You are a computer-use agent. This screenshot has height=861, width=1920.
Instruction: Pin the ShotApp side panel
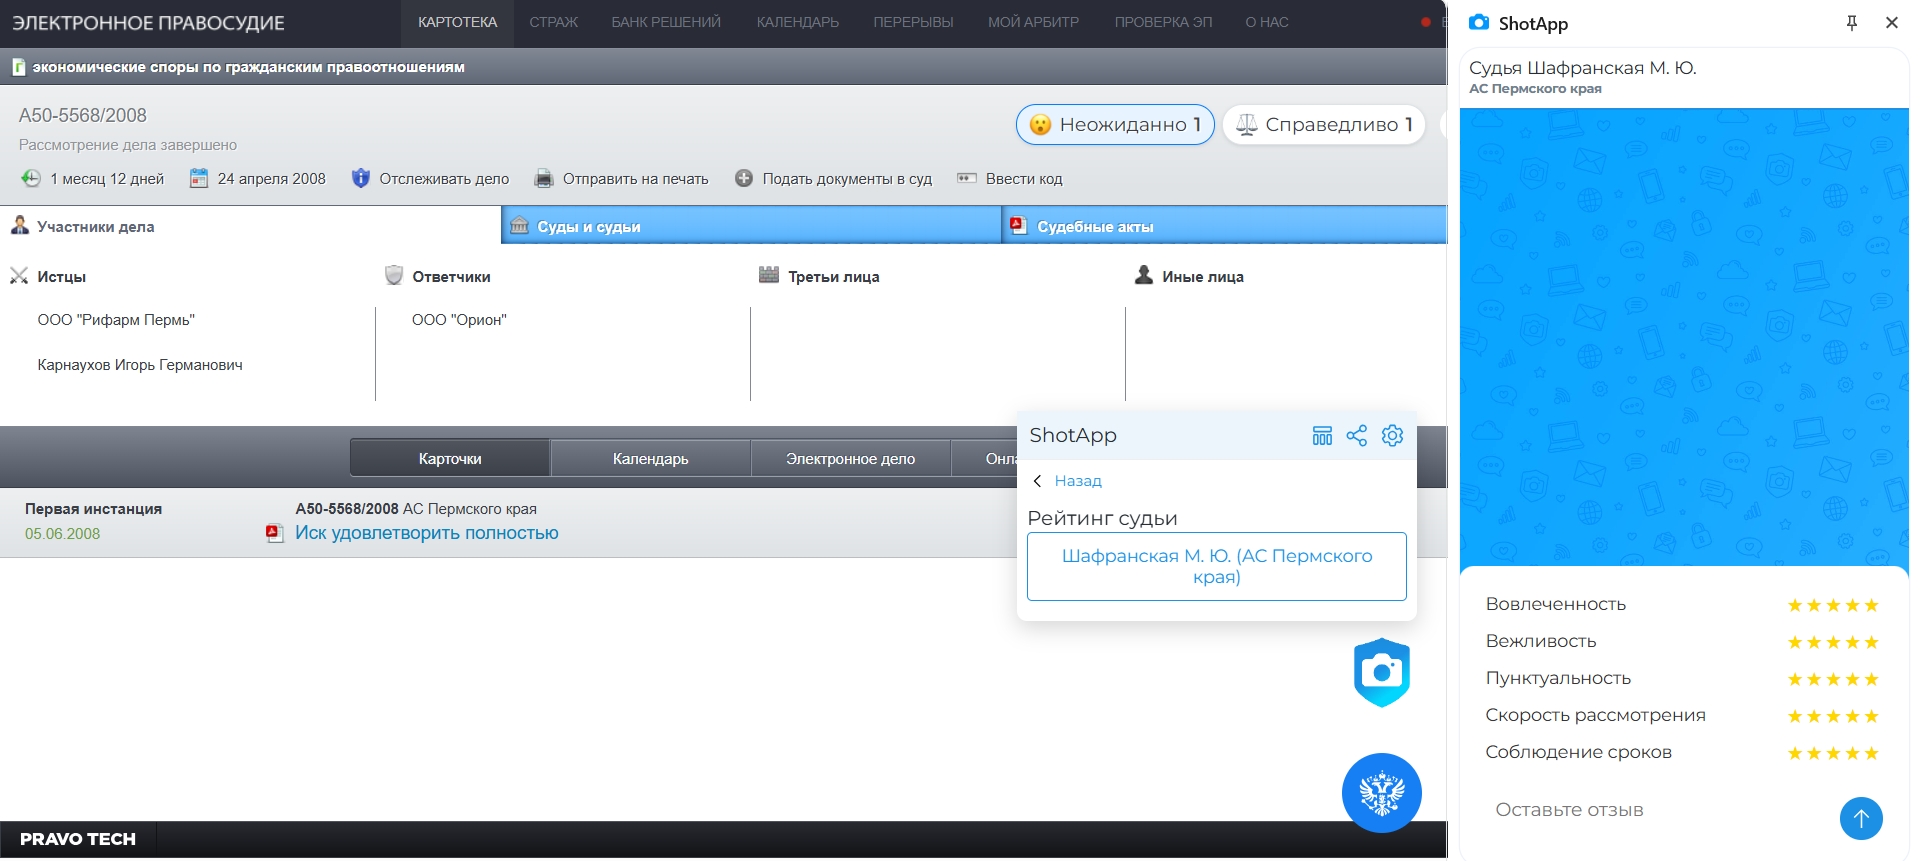(1851, 23)
